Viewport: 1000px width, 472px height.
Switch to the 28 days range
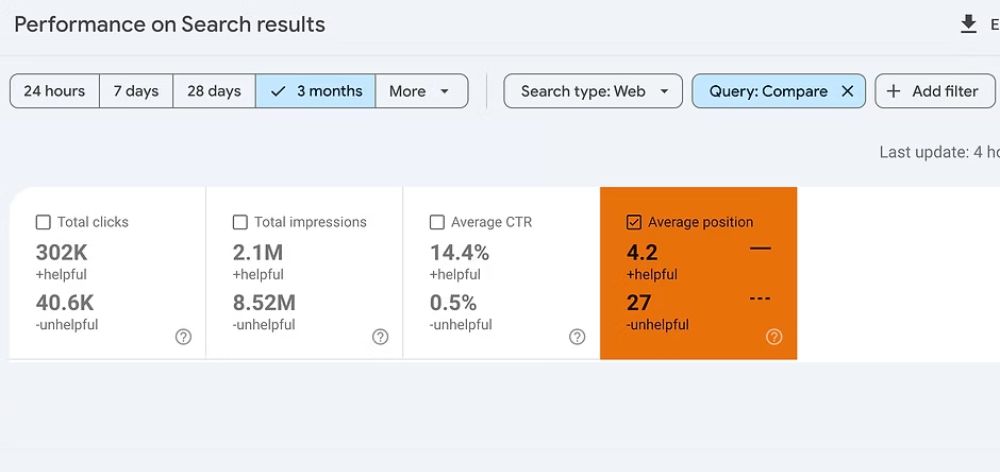coord(214,91)
